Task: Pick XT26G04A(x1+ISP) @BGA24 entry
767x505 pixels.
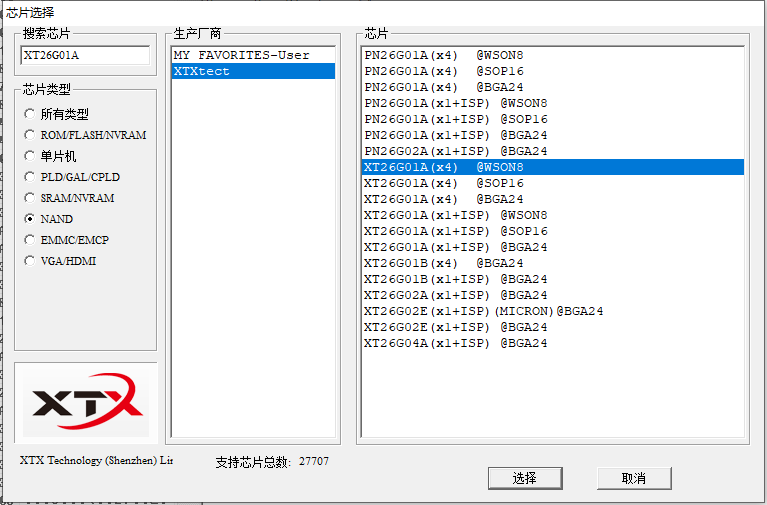Action: tap(455, 343)
